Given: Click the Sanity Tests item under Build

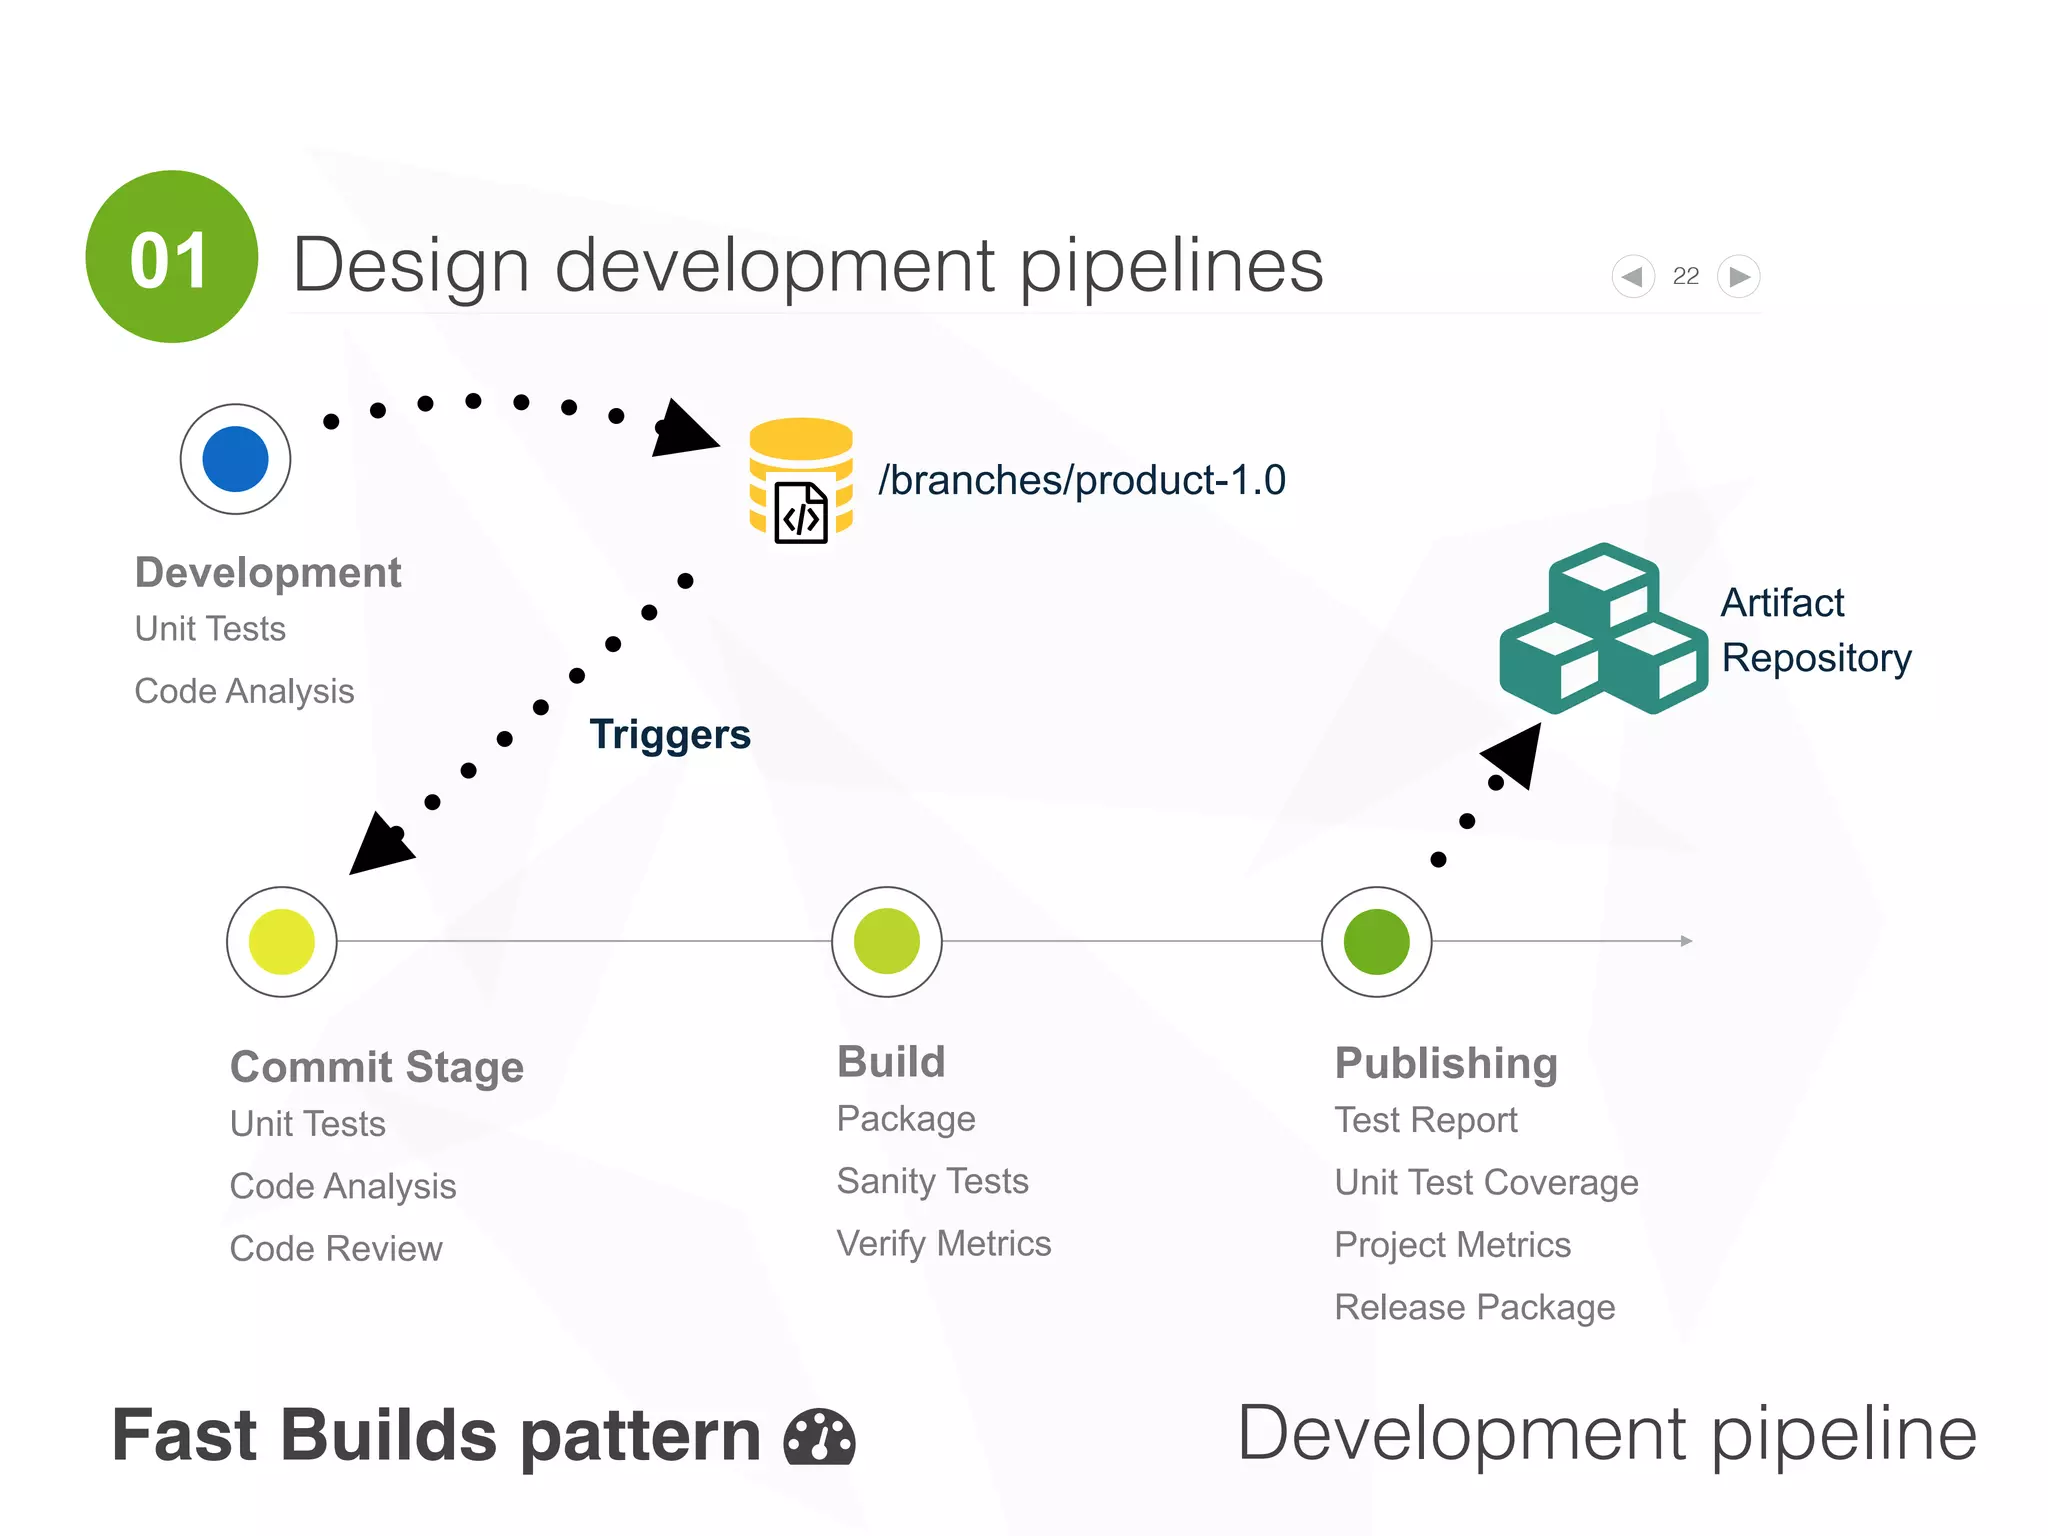Looking at the screenshot, I should (x=933, y=1181).
